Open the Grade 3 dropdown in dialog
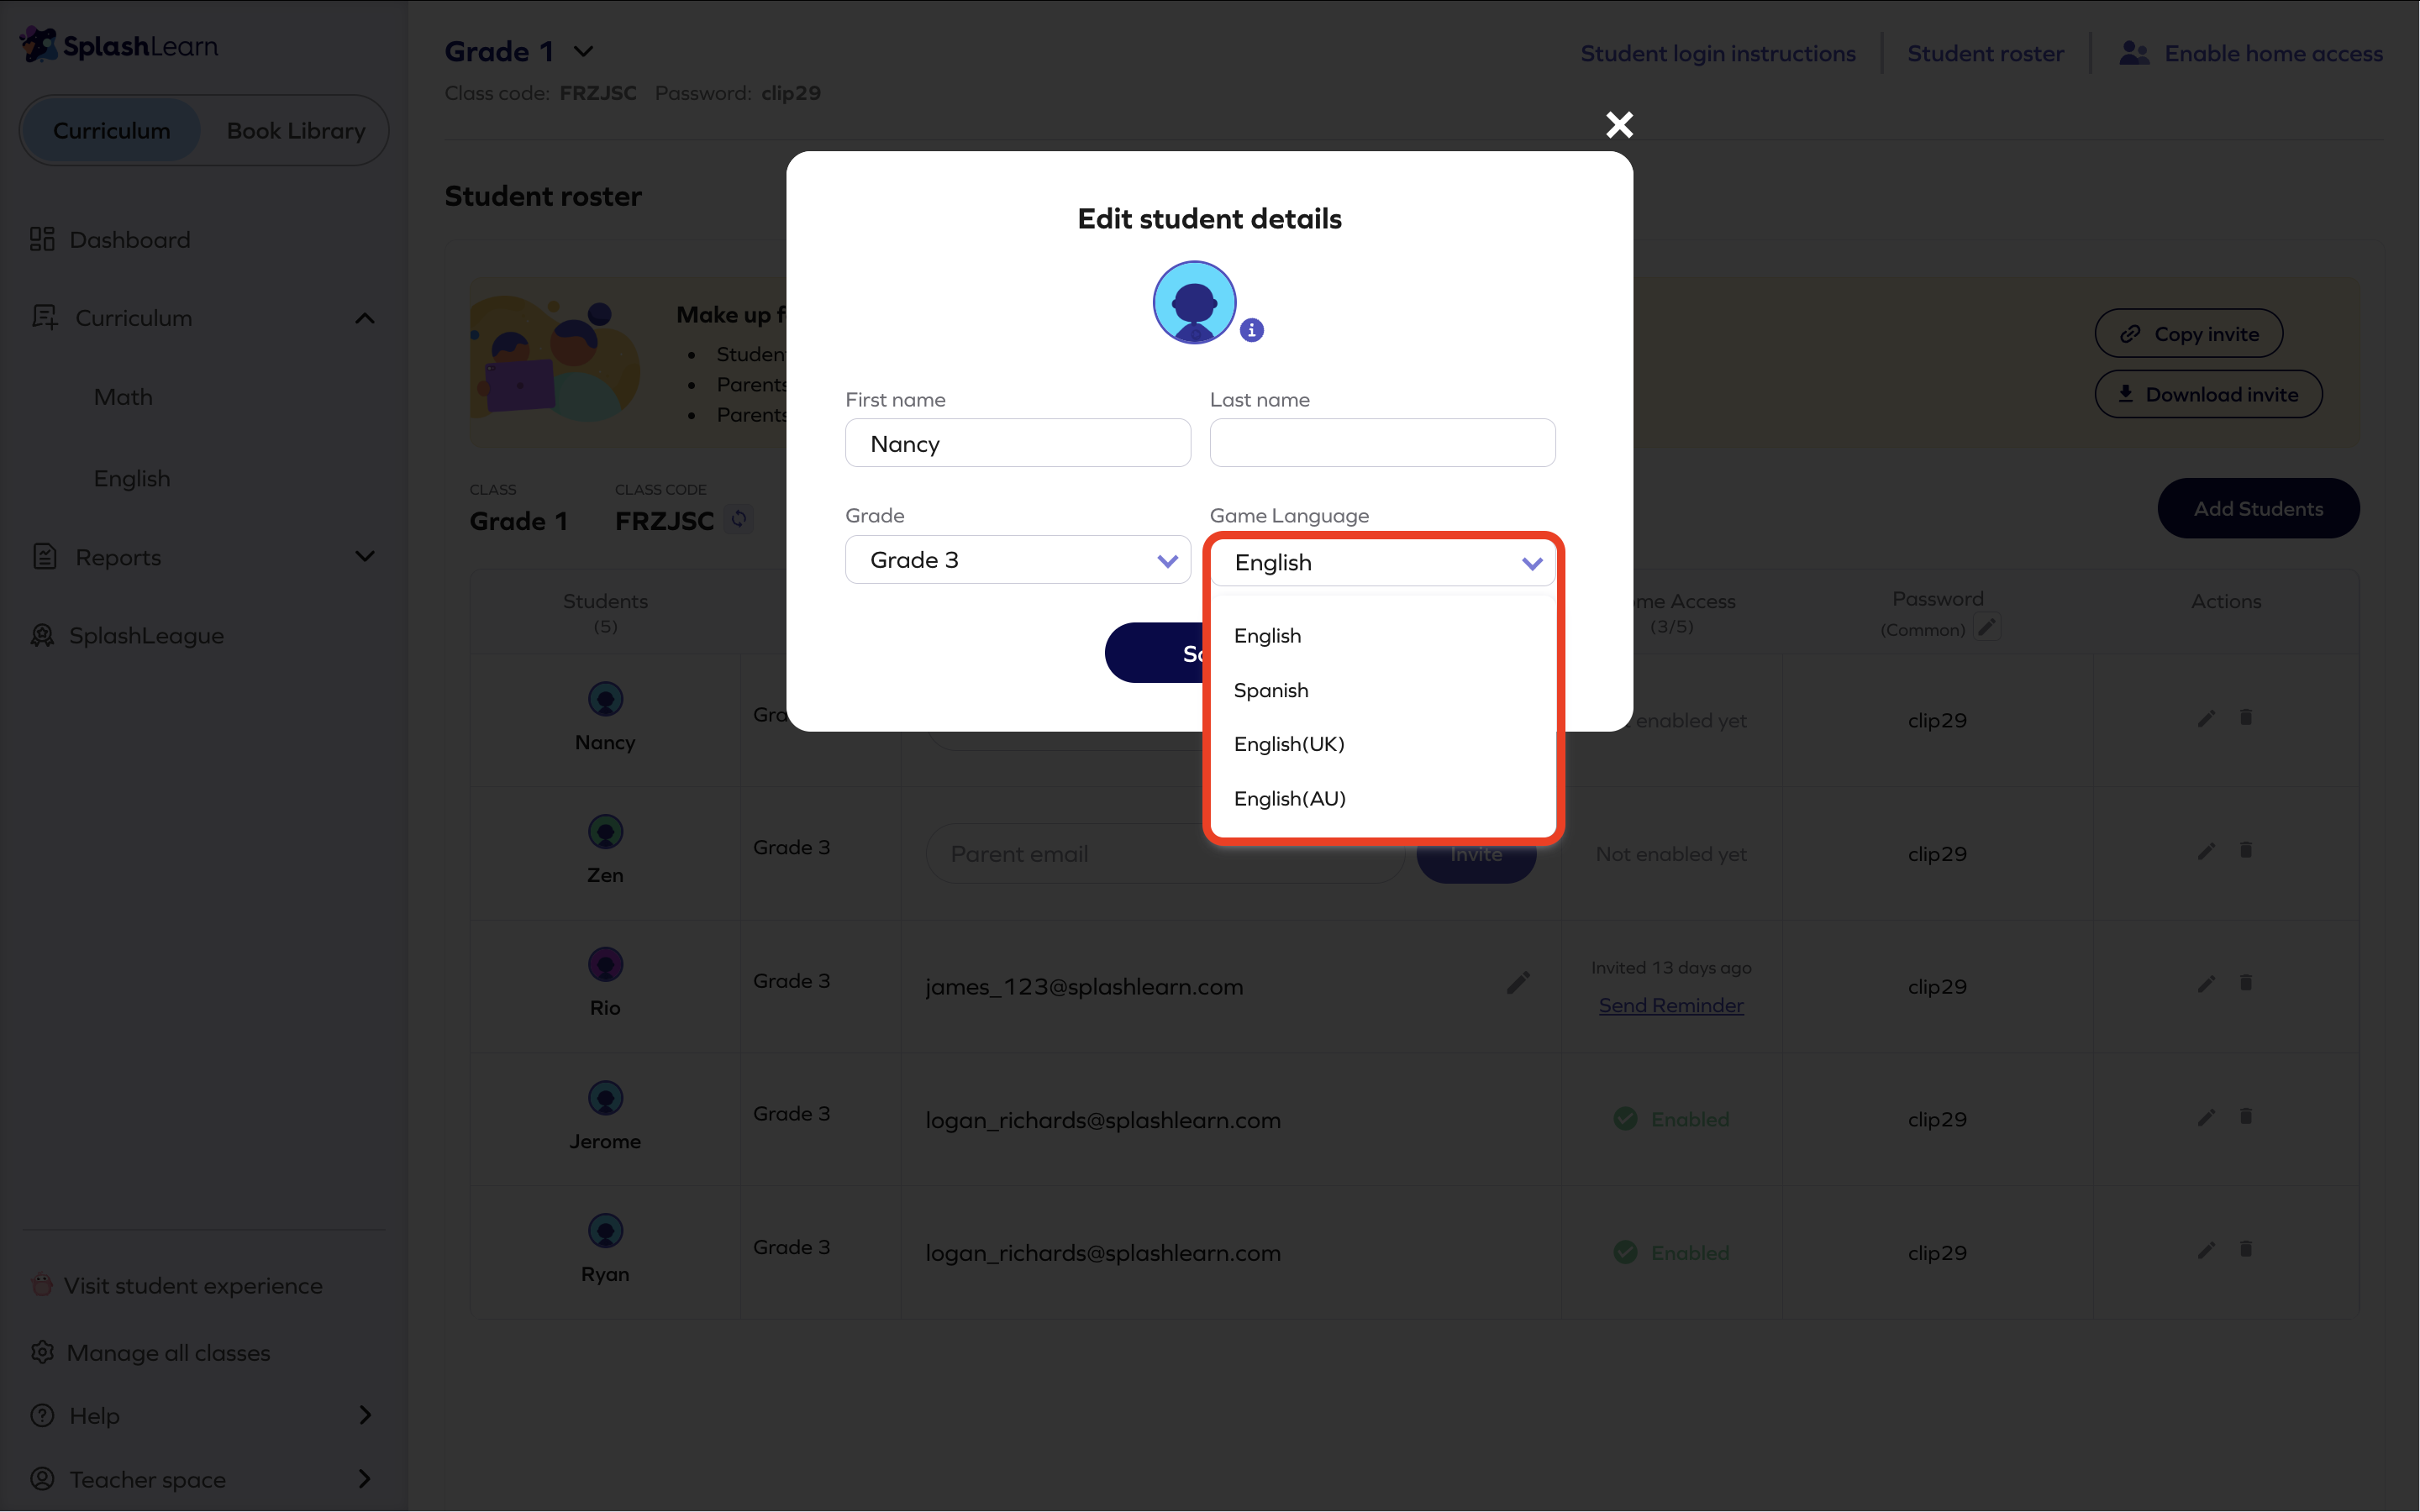Viewport: 2420px width, 1512px height. coord(1018,560)
